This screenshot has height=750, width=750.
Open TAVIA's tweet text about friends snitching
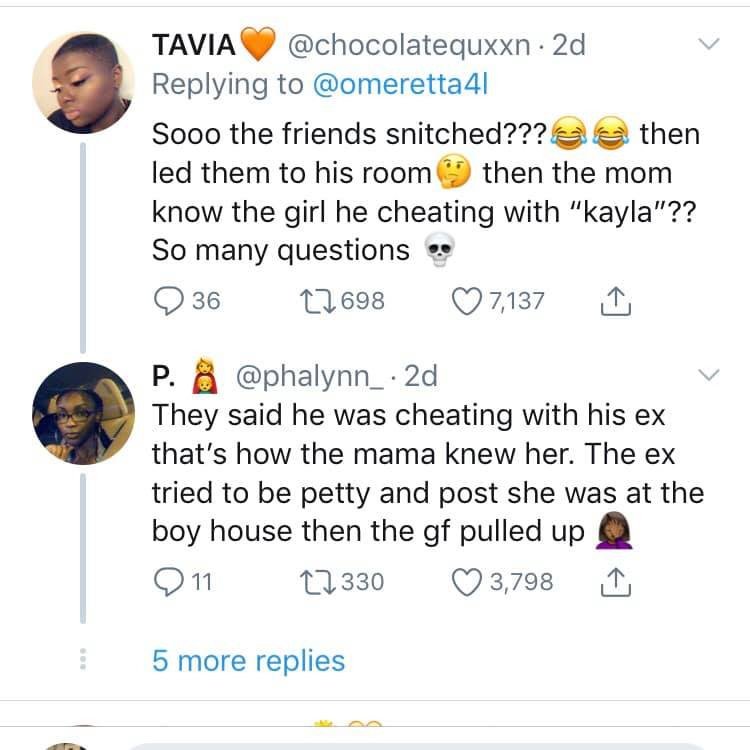point(426,192)
